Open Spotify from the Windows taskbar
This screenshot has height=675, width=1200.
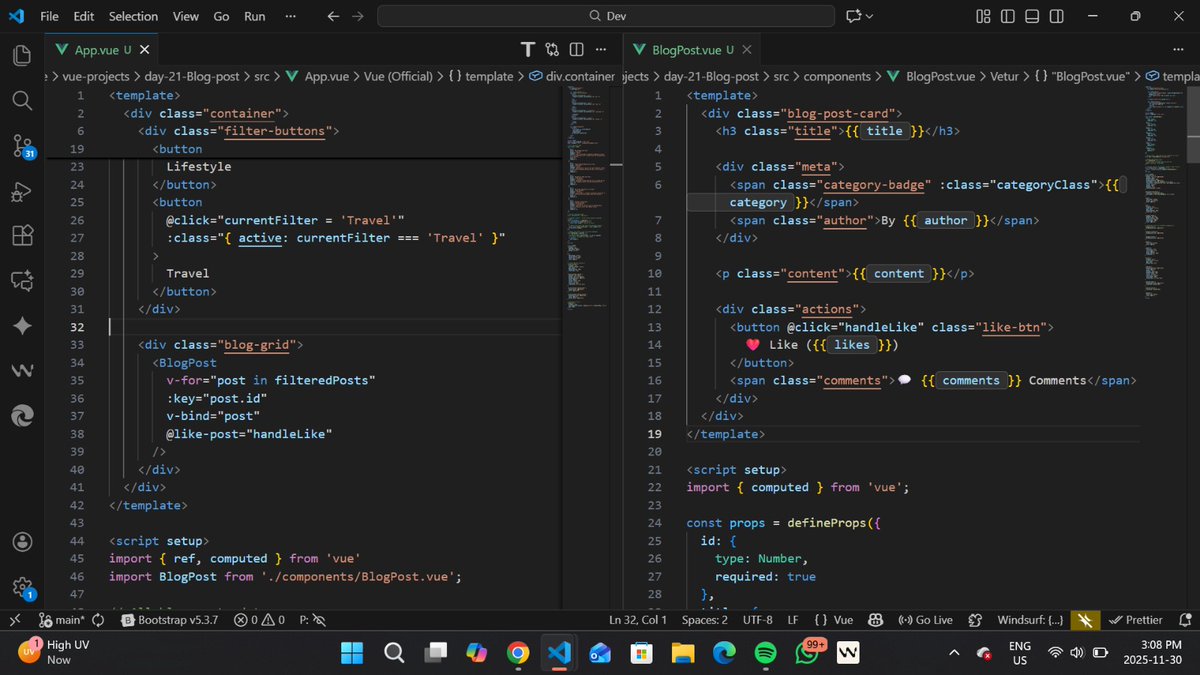763,653
